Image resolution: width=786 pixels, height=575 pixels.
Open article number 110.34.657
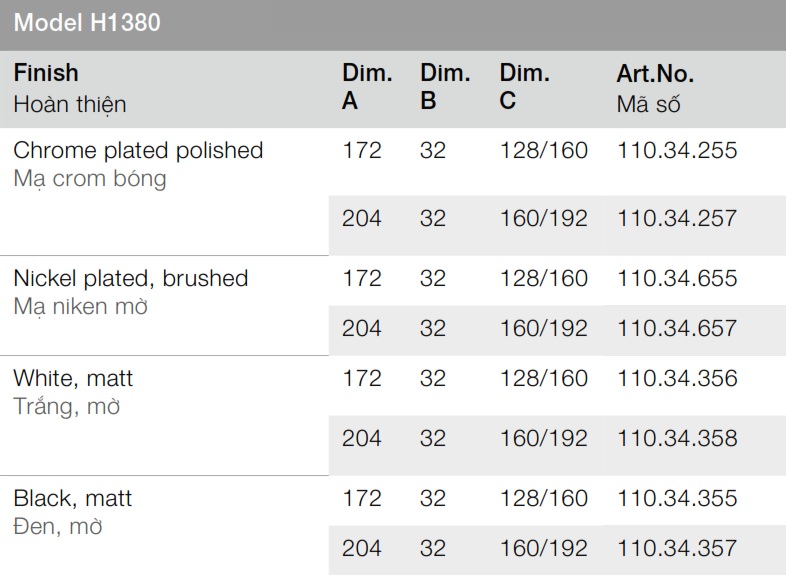[678, 328]
